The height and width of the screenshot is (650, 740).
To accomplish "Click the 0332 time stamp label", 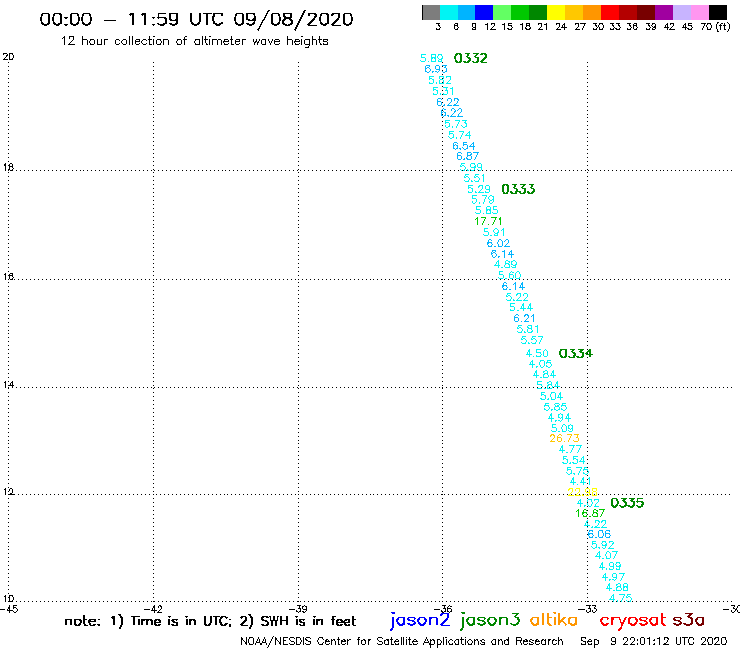I will [x=471, y=58].
